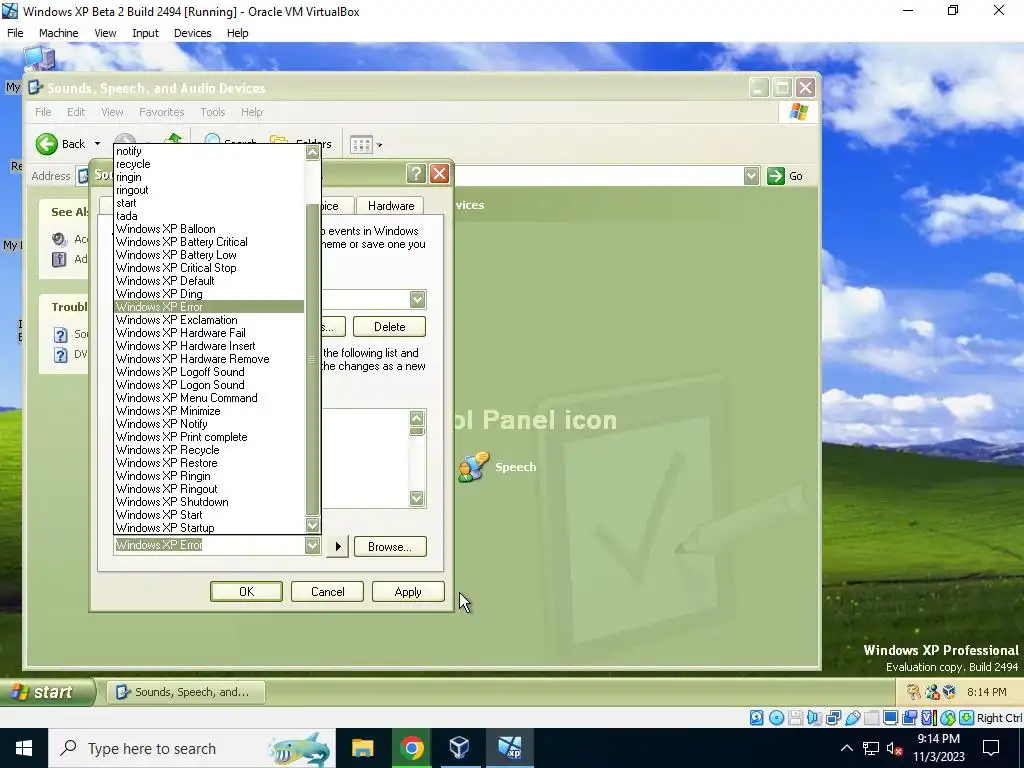Click the OK button
1024x768 pixels.
pyautogui.click(x=246, y=591)
